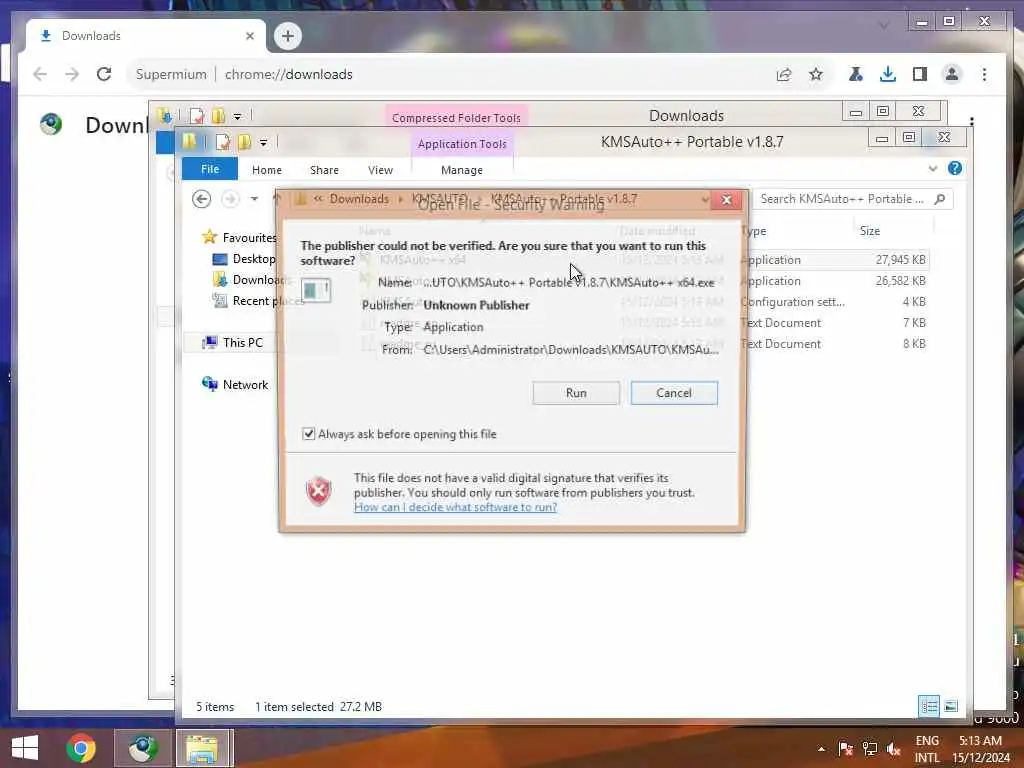Image resolution: width=1024 pixels, height=768 pixels.
Task: Switch to the Share ribbon tab
Action: tap(324, 170)
